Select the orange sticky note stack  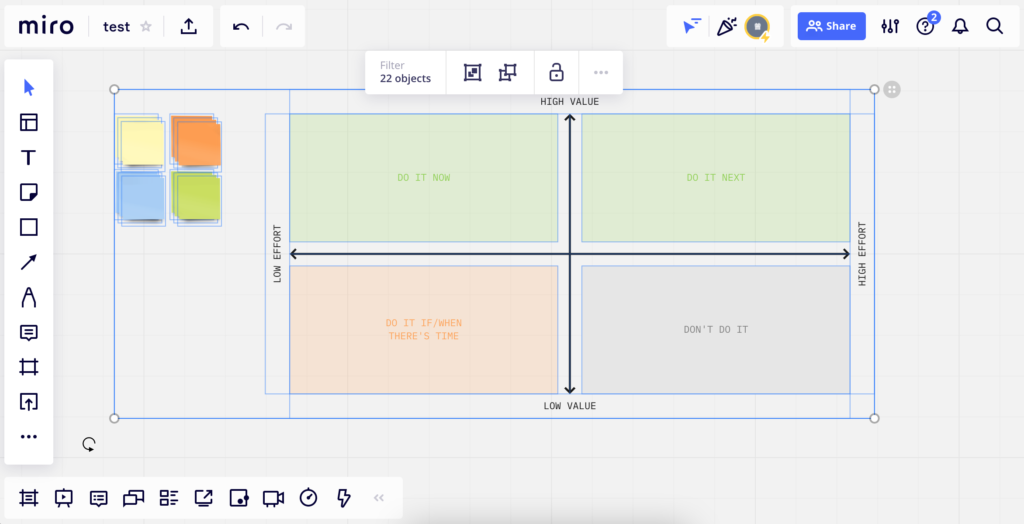[x=196, y=142]
